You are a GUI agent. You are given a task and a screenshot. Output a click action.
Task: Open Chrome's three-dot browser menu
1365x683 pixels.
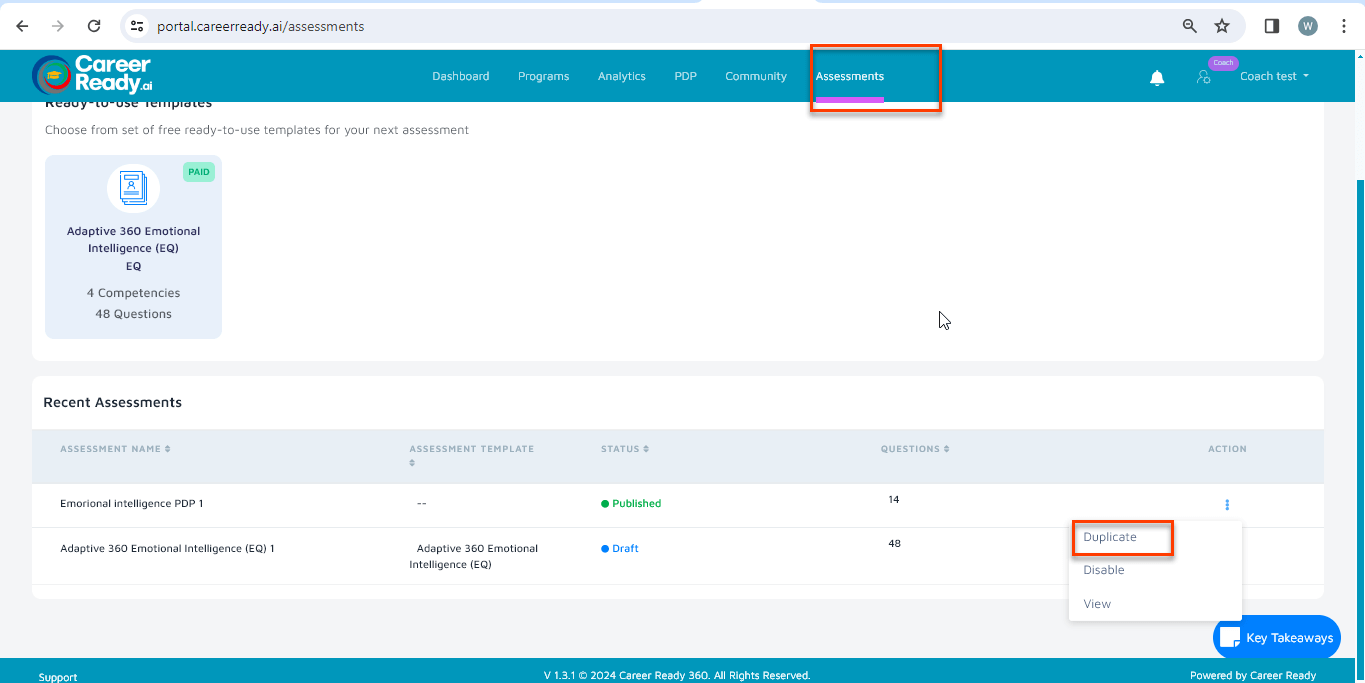(1344, 26)
